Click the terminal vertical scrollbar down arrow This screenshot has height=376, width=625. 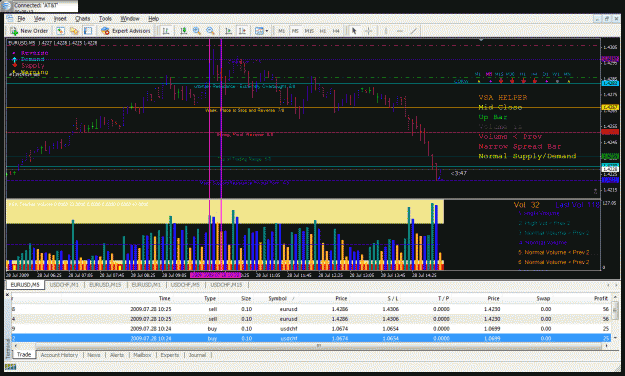(615, 338)
